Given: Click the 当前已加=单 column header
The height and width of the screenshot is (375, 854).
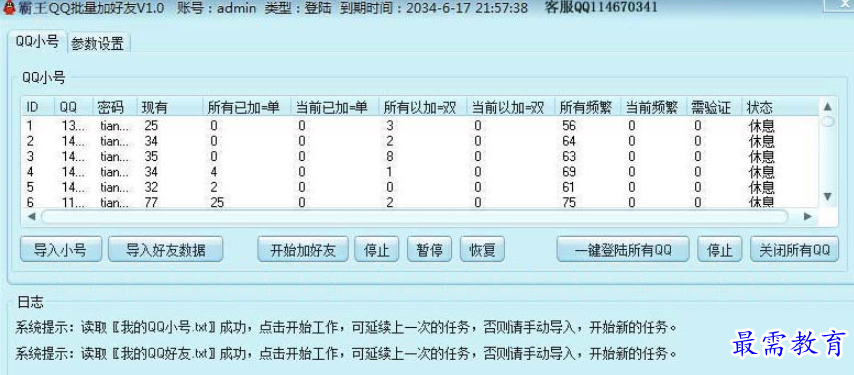Looking at the screenshot, I should point(334,107).
